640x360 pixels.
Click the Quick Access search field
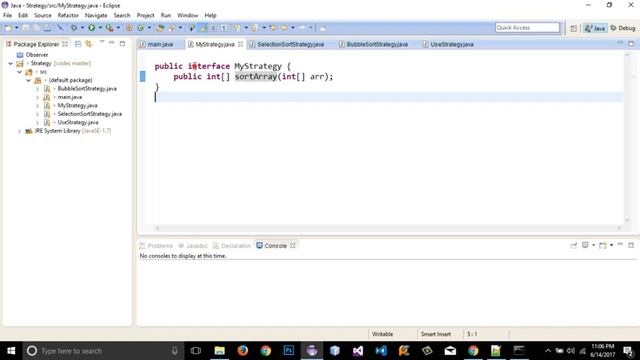click(527, 28)
